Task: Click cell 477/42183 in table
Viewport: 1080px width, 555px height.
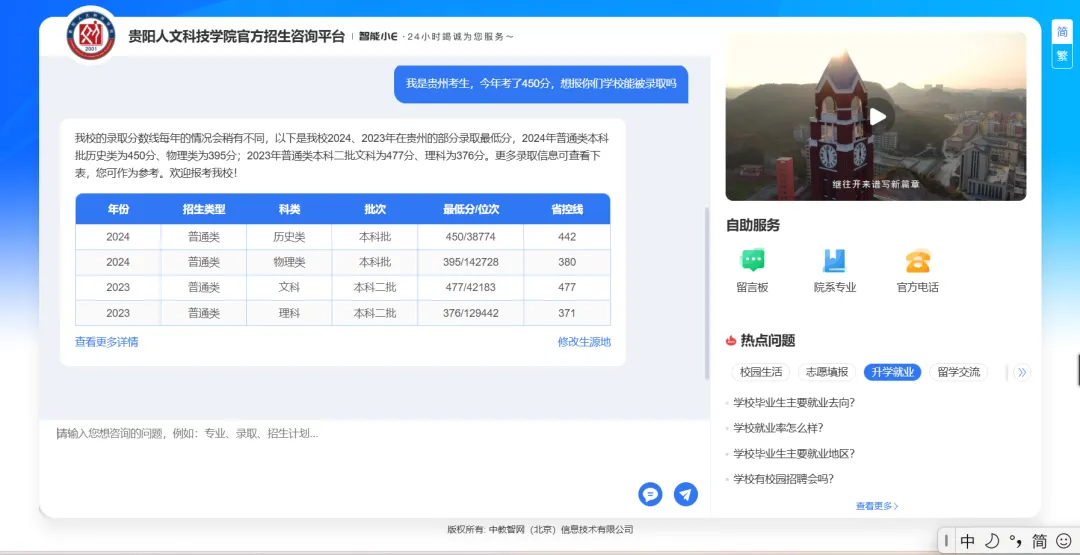Action: click(x=470, y=288)
